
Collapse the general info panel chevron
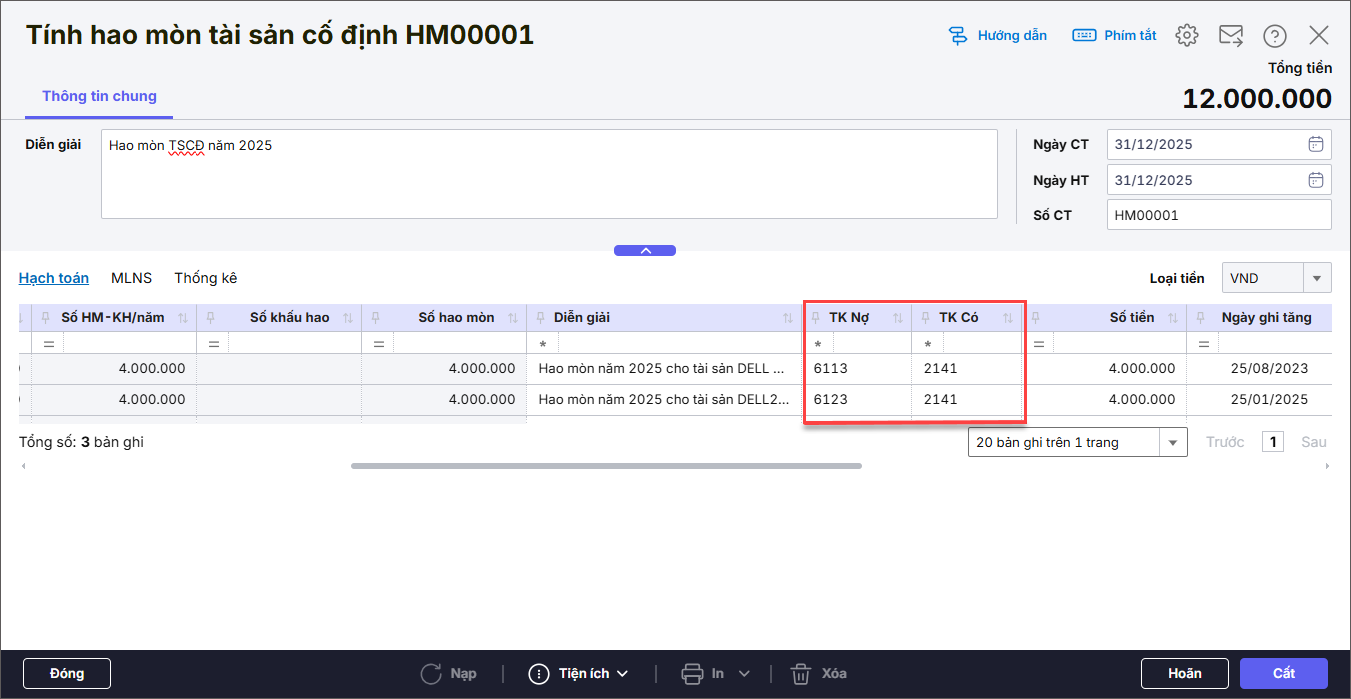click(645, 250)
